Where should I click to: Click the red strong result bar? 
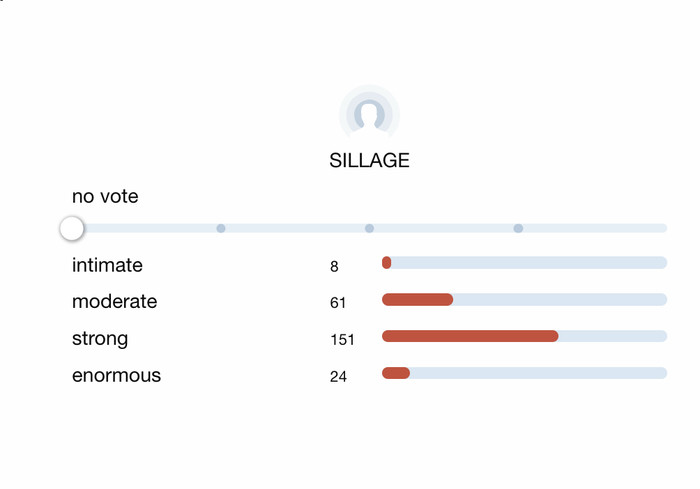[x=470, y=336]
